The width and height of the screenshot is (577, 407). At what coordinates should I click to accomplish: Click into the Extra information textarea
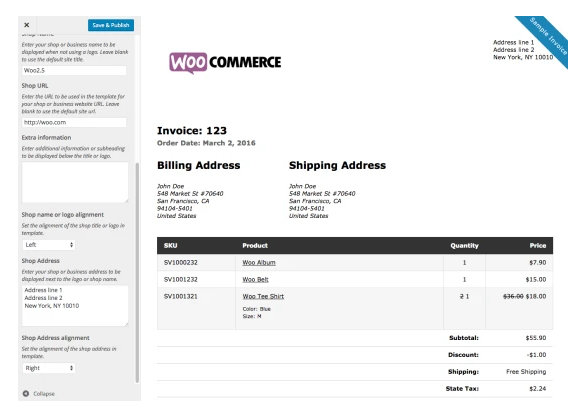click(75, 182)
